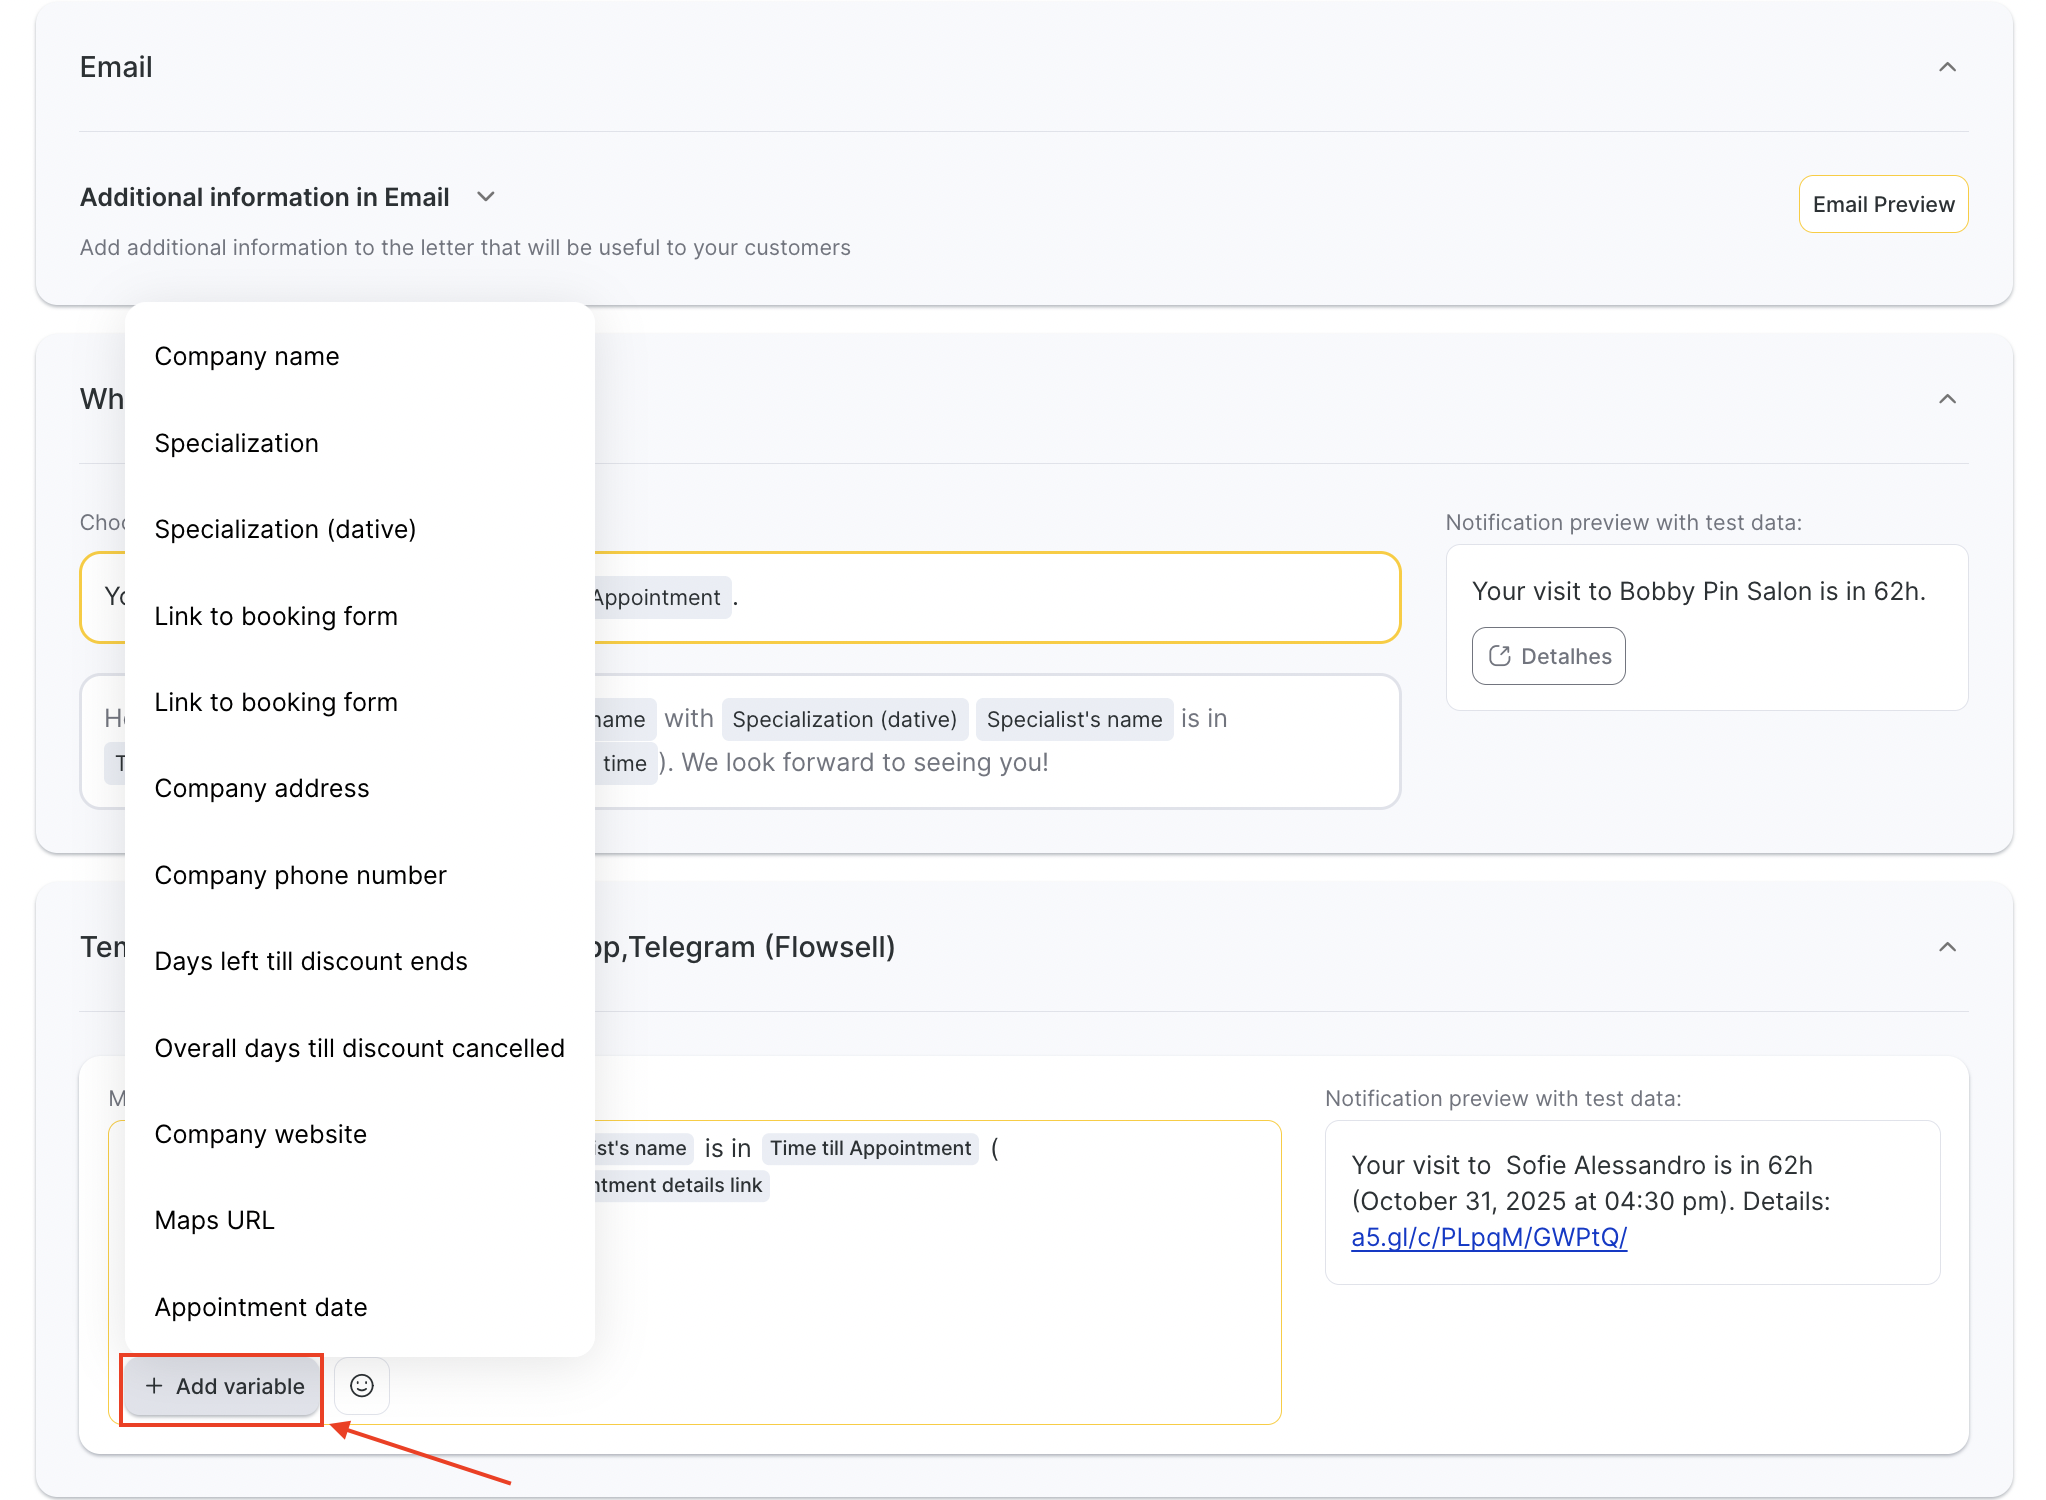Open the emoji picker icon
The image size is (2046, 1500).
(x=361, y=1385)
